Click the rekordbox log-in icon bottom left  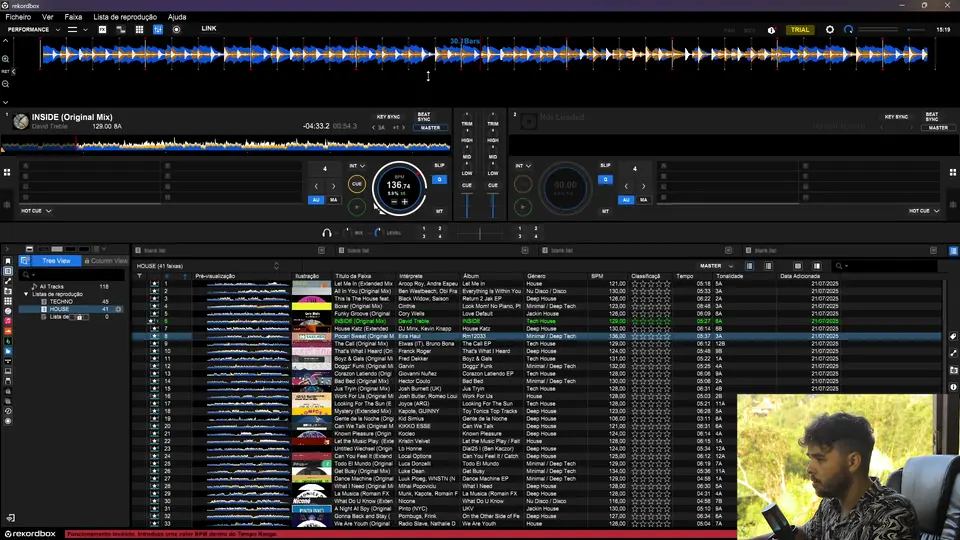click(10, 519)
